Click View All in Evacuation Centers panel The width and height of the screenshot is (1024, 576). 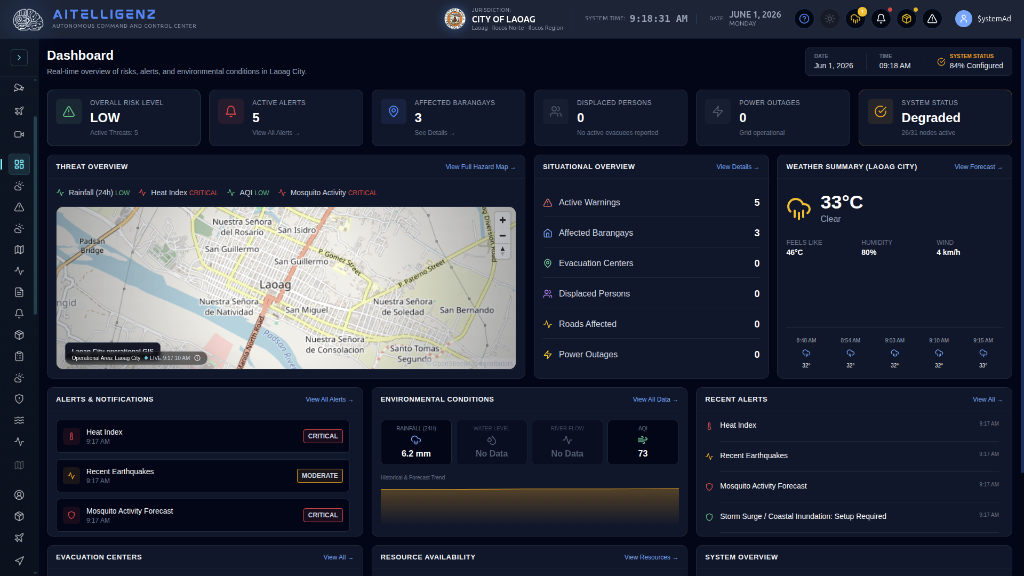338,557
